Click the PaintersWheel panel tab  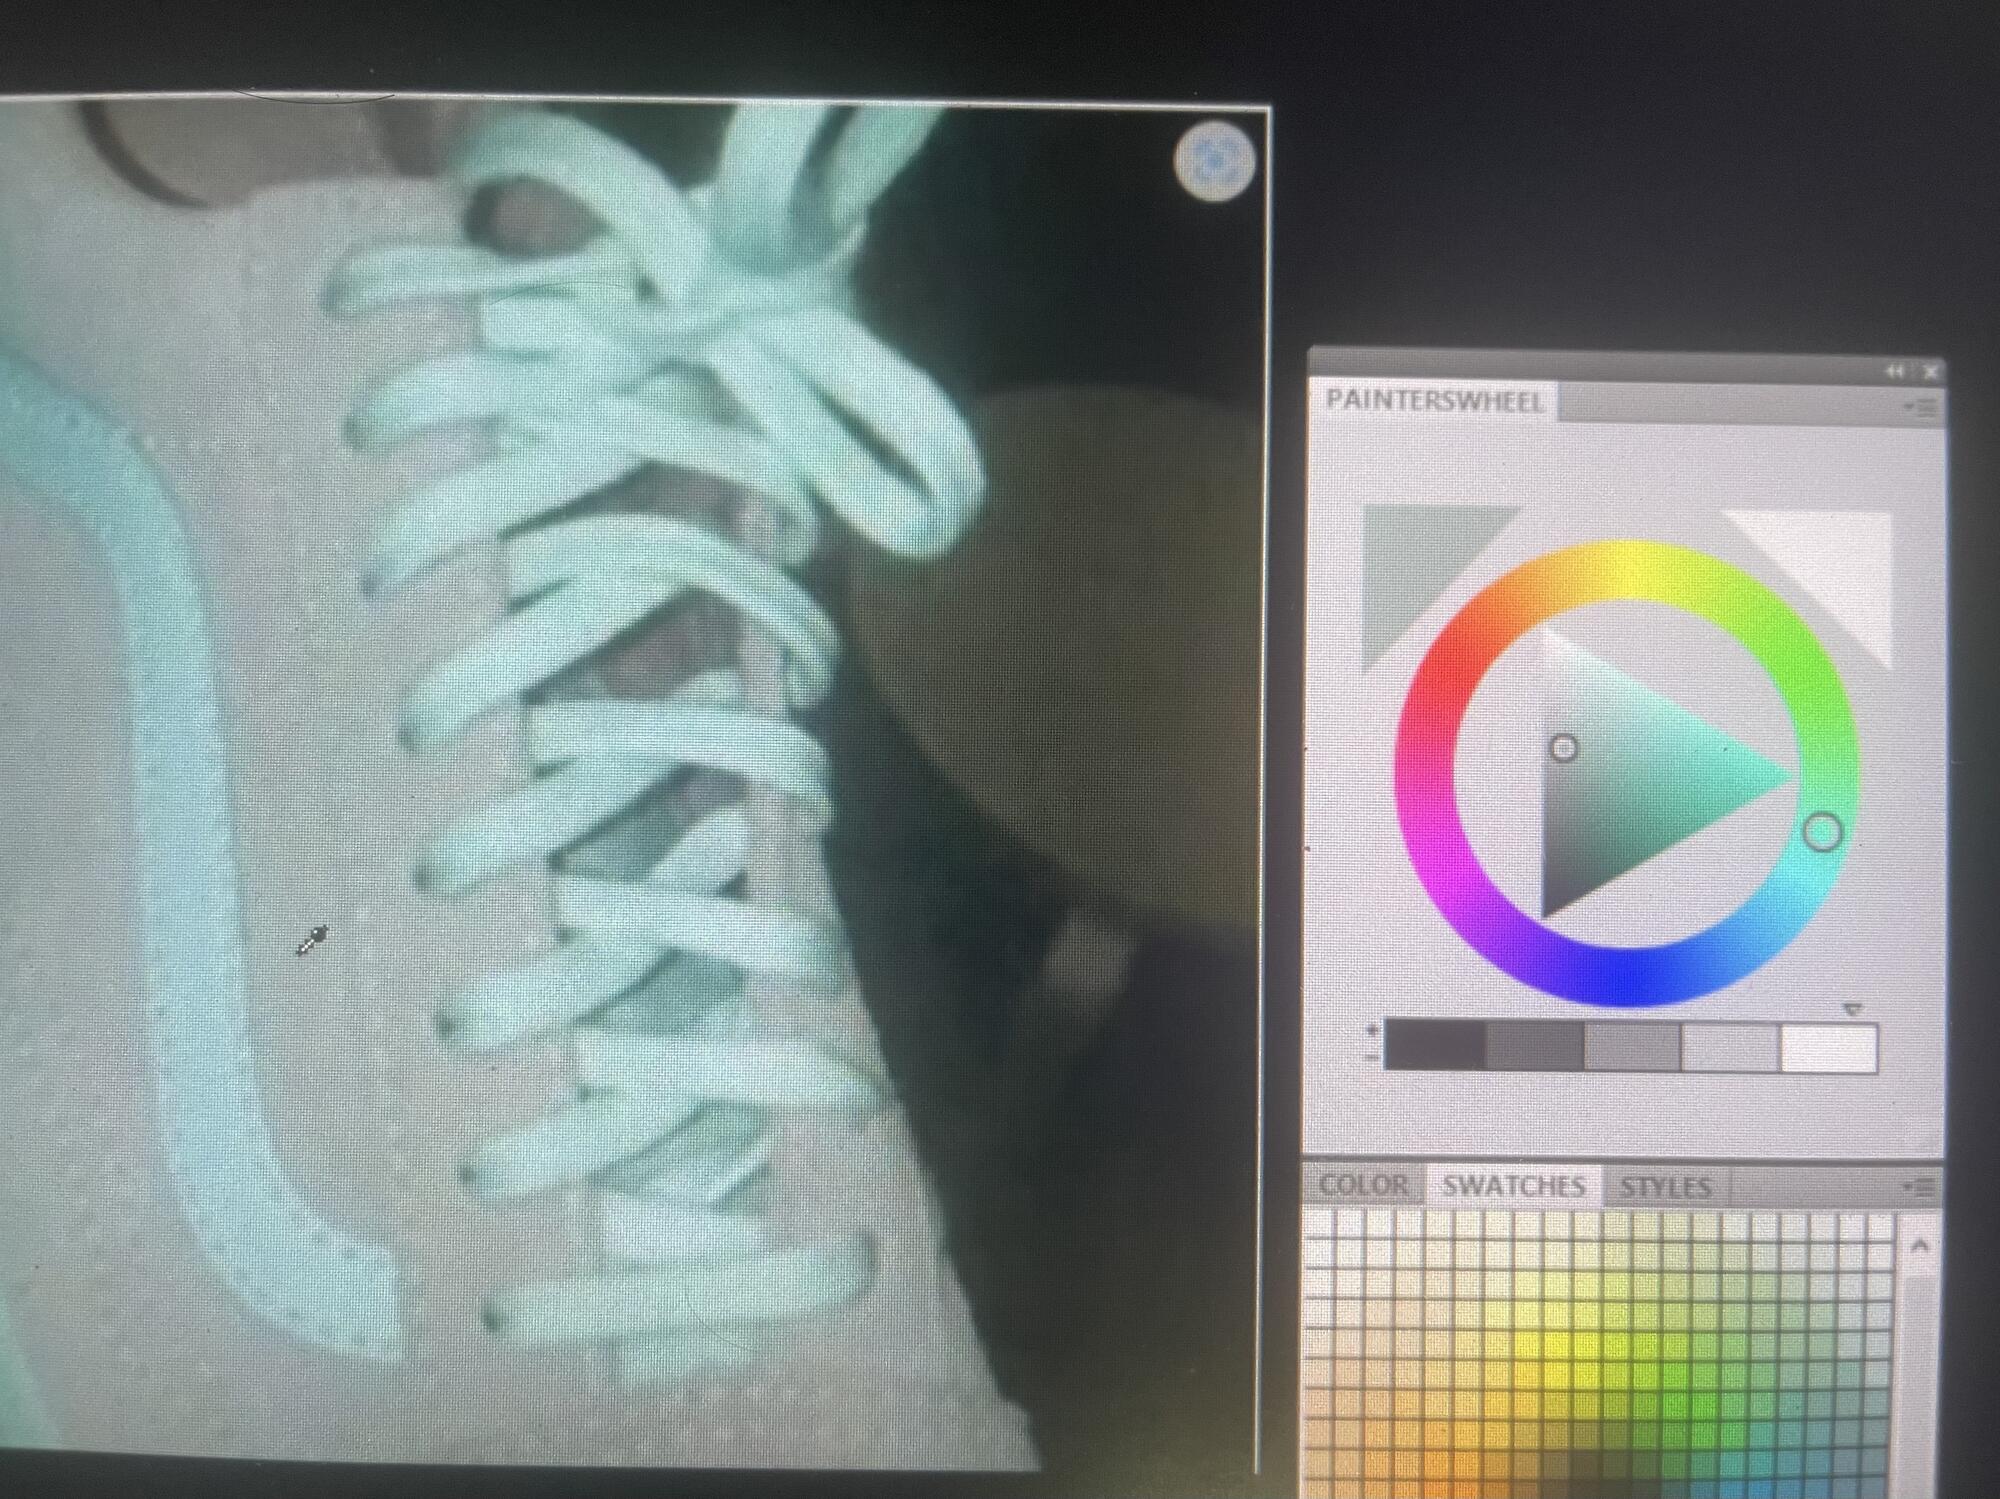1433,402
